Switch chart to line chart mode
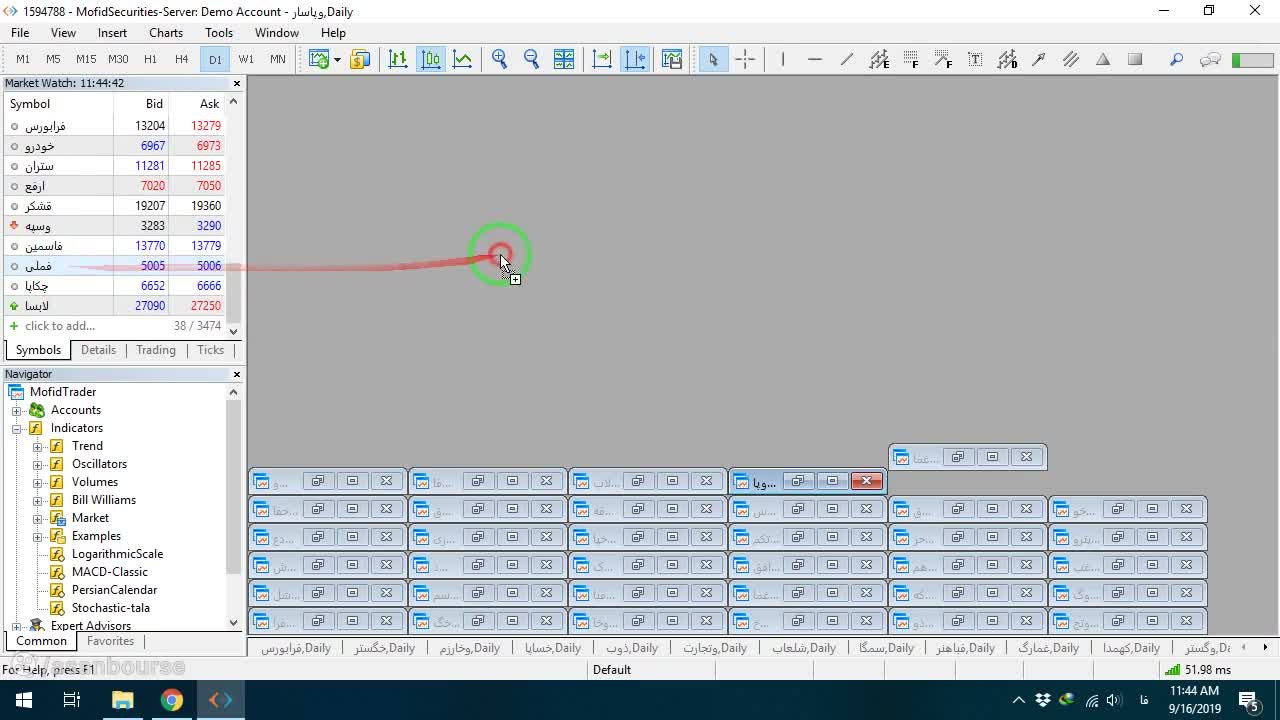This screenshot has height=720, width=1280. click(463, 60)
